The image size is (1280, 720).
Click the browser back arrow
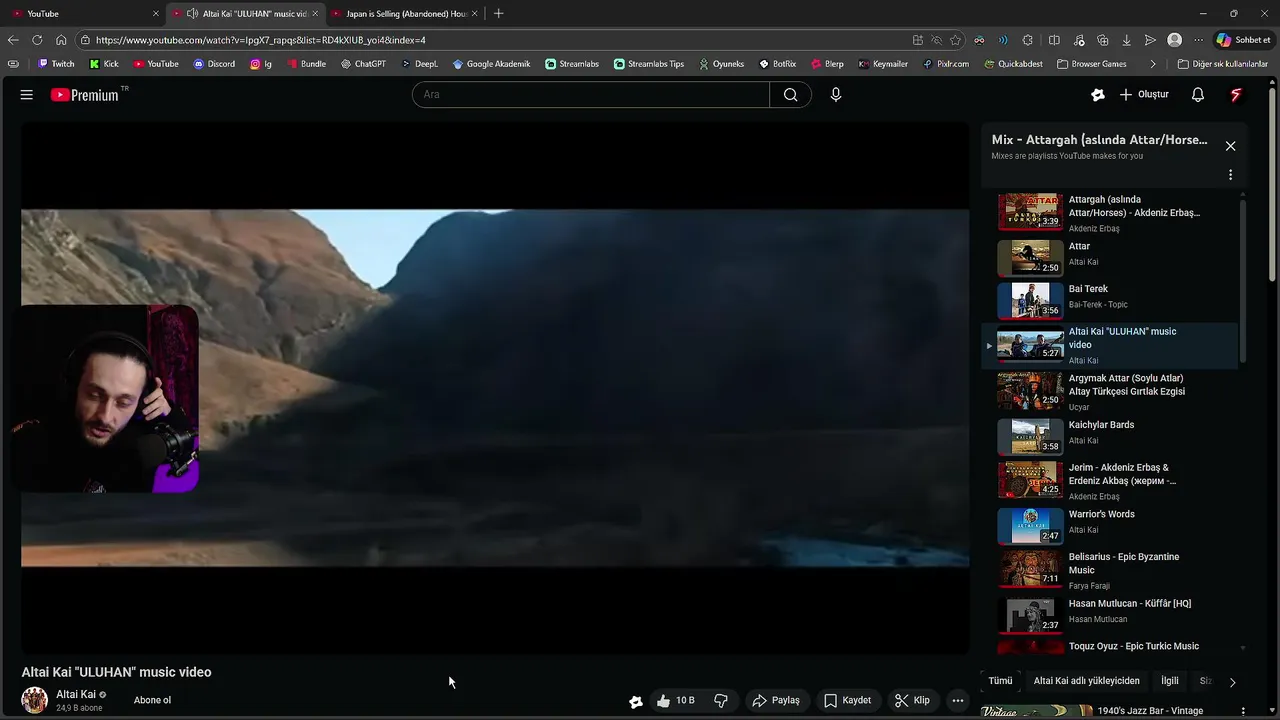tap(13, 40)
